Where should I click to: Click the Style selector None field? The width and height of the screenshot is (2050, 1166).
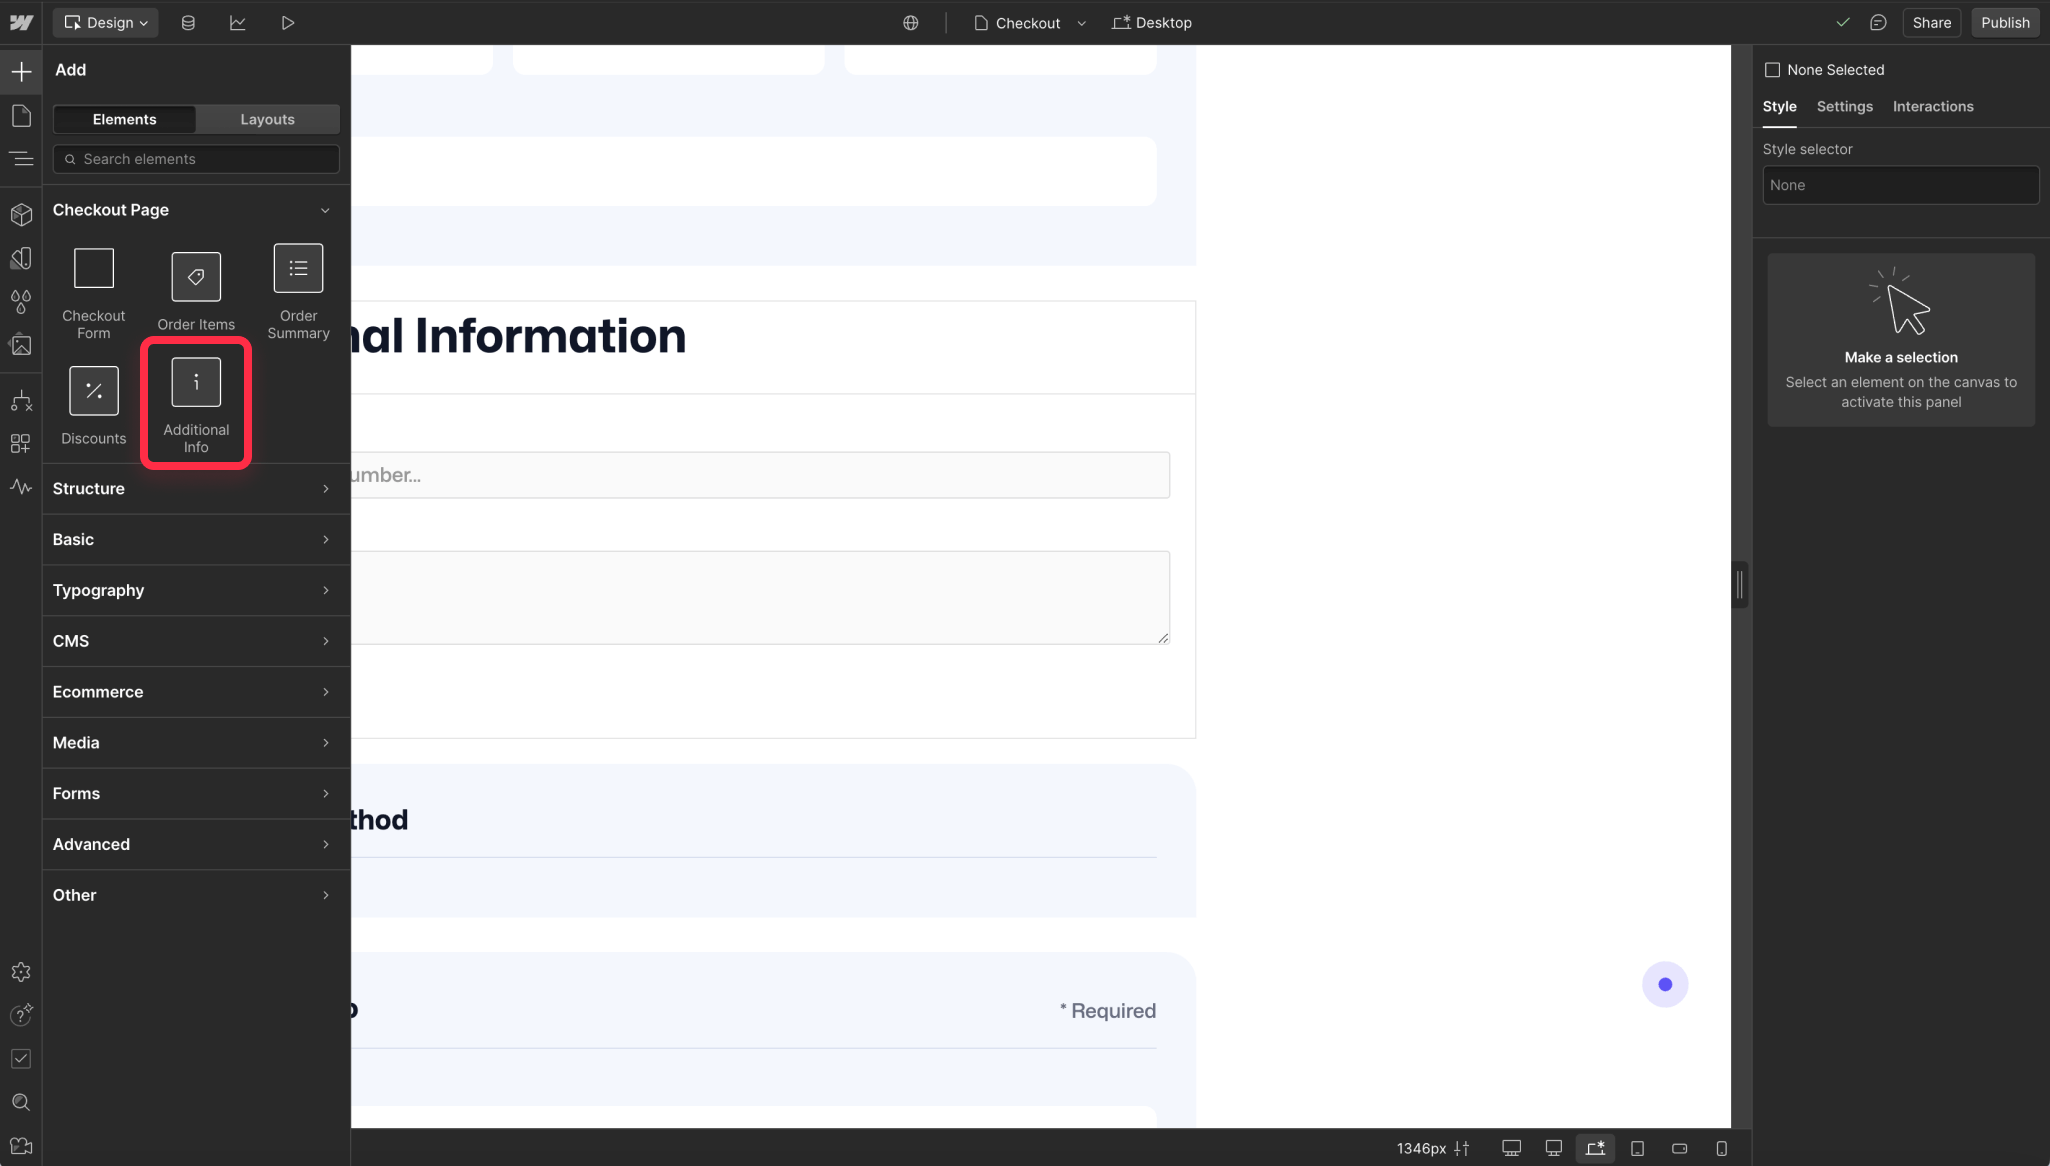pyautogui.click(x=1900, y=185)
